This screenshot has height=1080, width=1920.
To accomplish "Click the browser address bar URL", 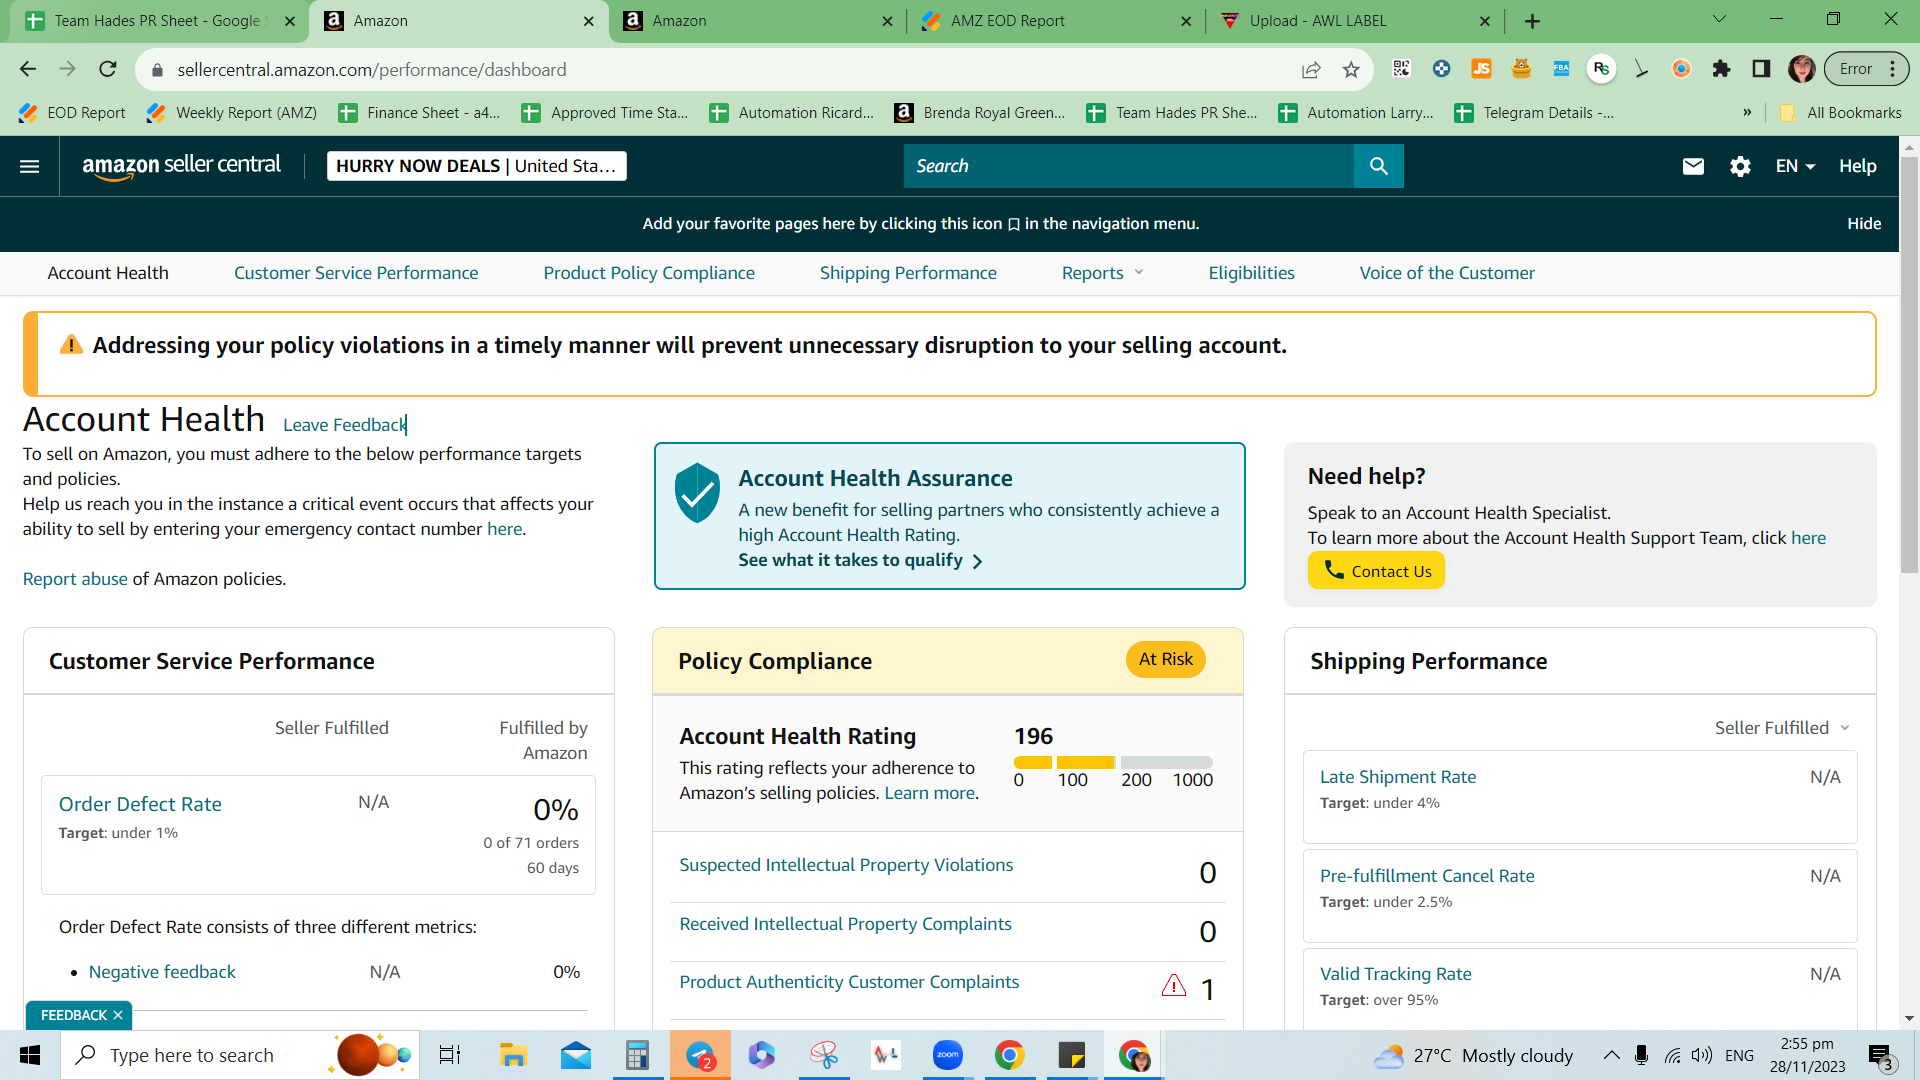I will (372, 70).
